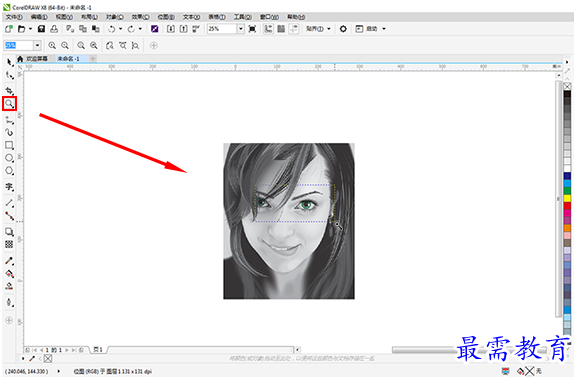The image size is (578, 380).
Task: Select the Drop Shadow tool
Action: [10, 232]
